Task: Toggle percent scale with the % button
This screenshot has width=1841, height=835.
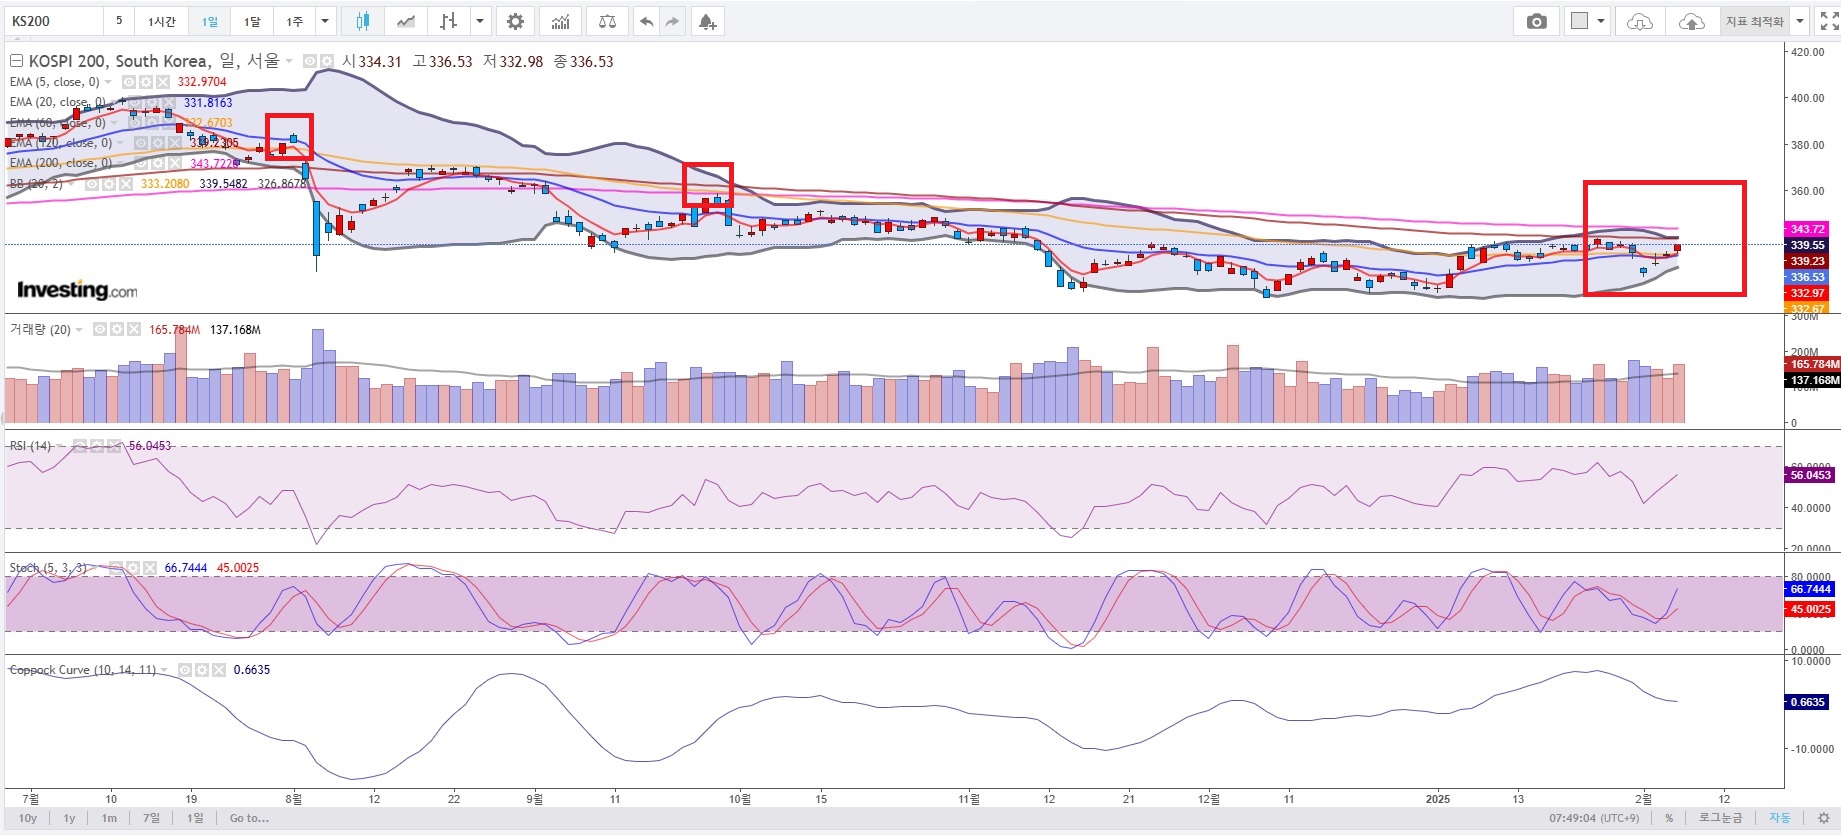Action: pyautogui.click(x=1669, y=818)
